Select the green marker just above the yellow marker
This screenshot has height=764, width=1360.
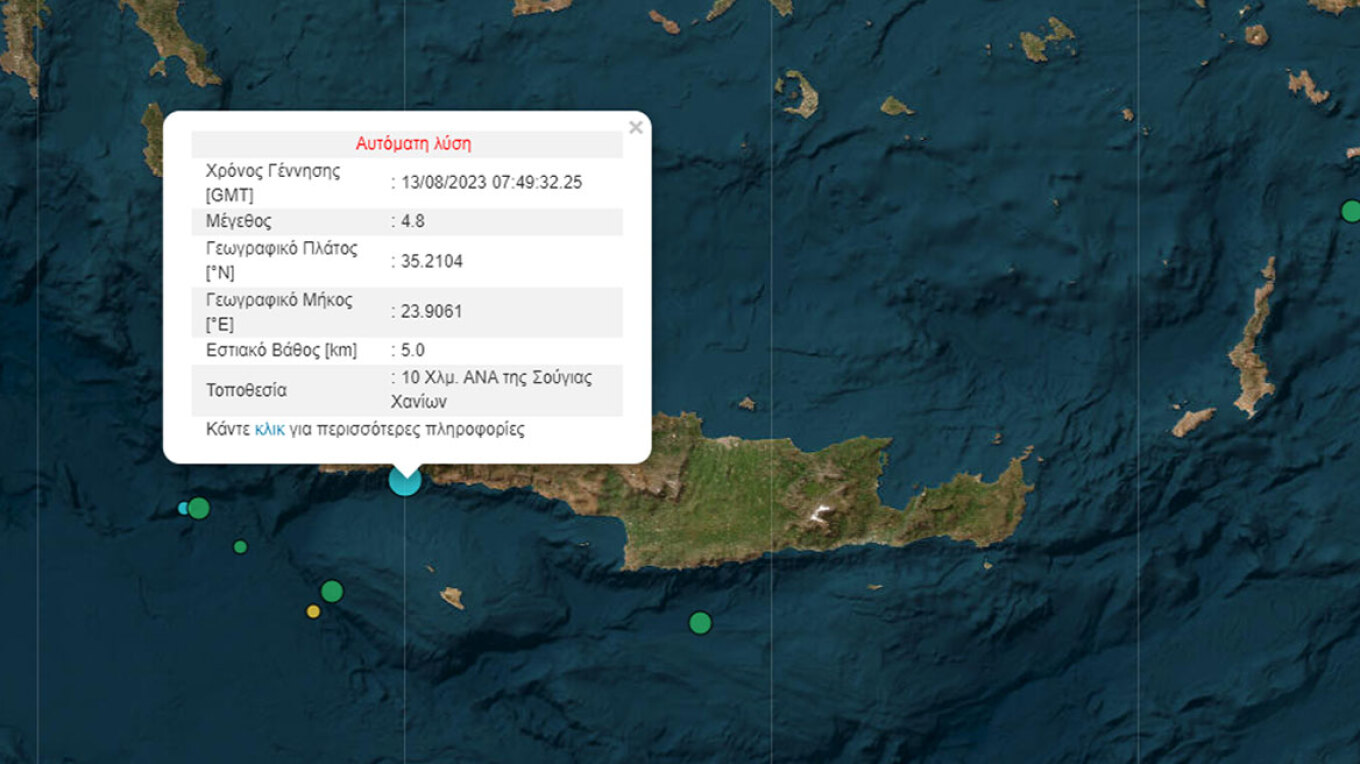[332, 591]
